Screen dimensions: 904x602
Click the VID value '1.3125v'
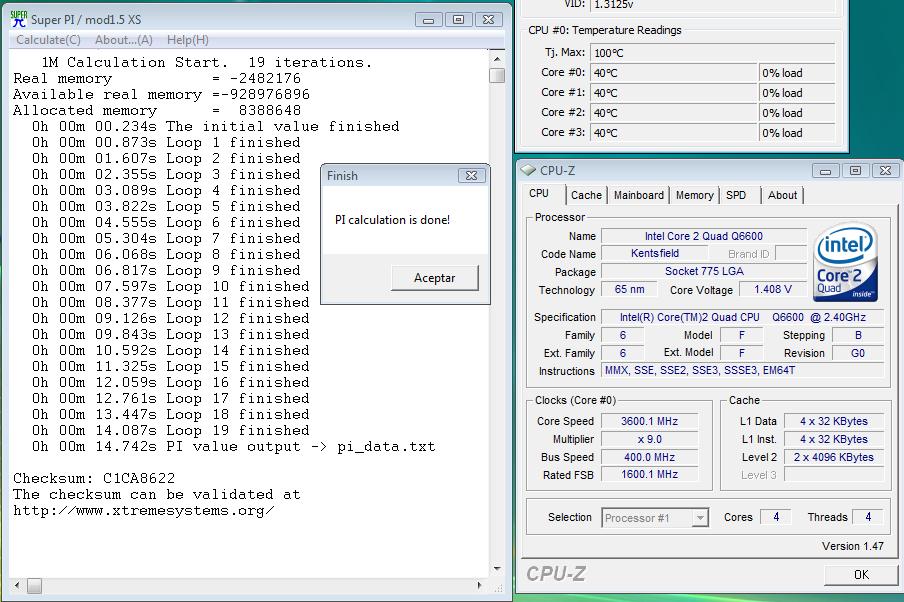713,5
